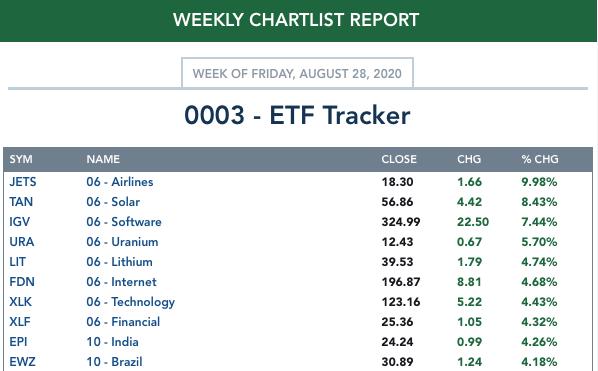The image size is (598, 371).
Task: Open the TAN symbol link
Action: coord(21,202)
